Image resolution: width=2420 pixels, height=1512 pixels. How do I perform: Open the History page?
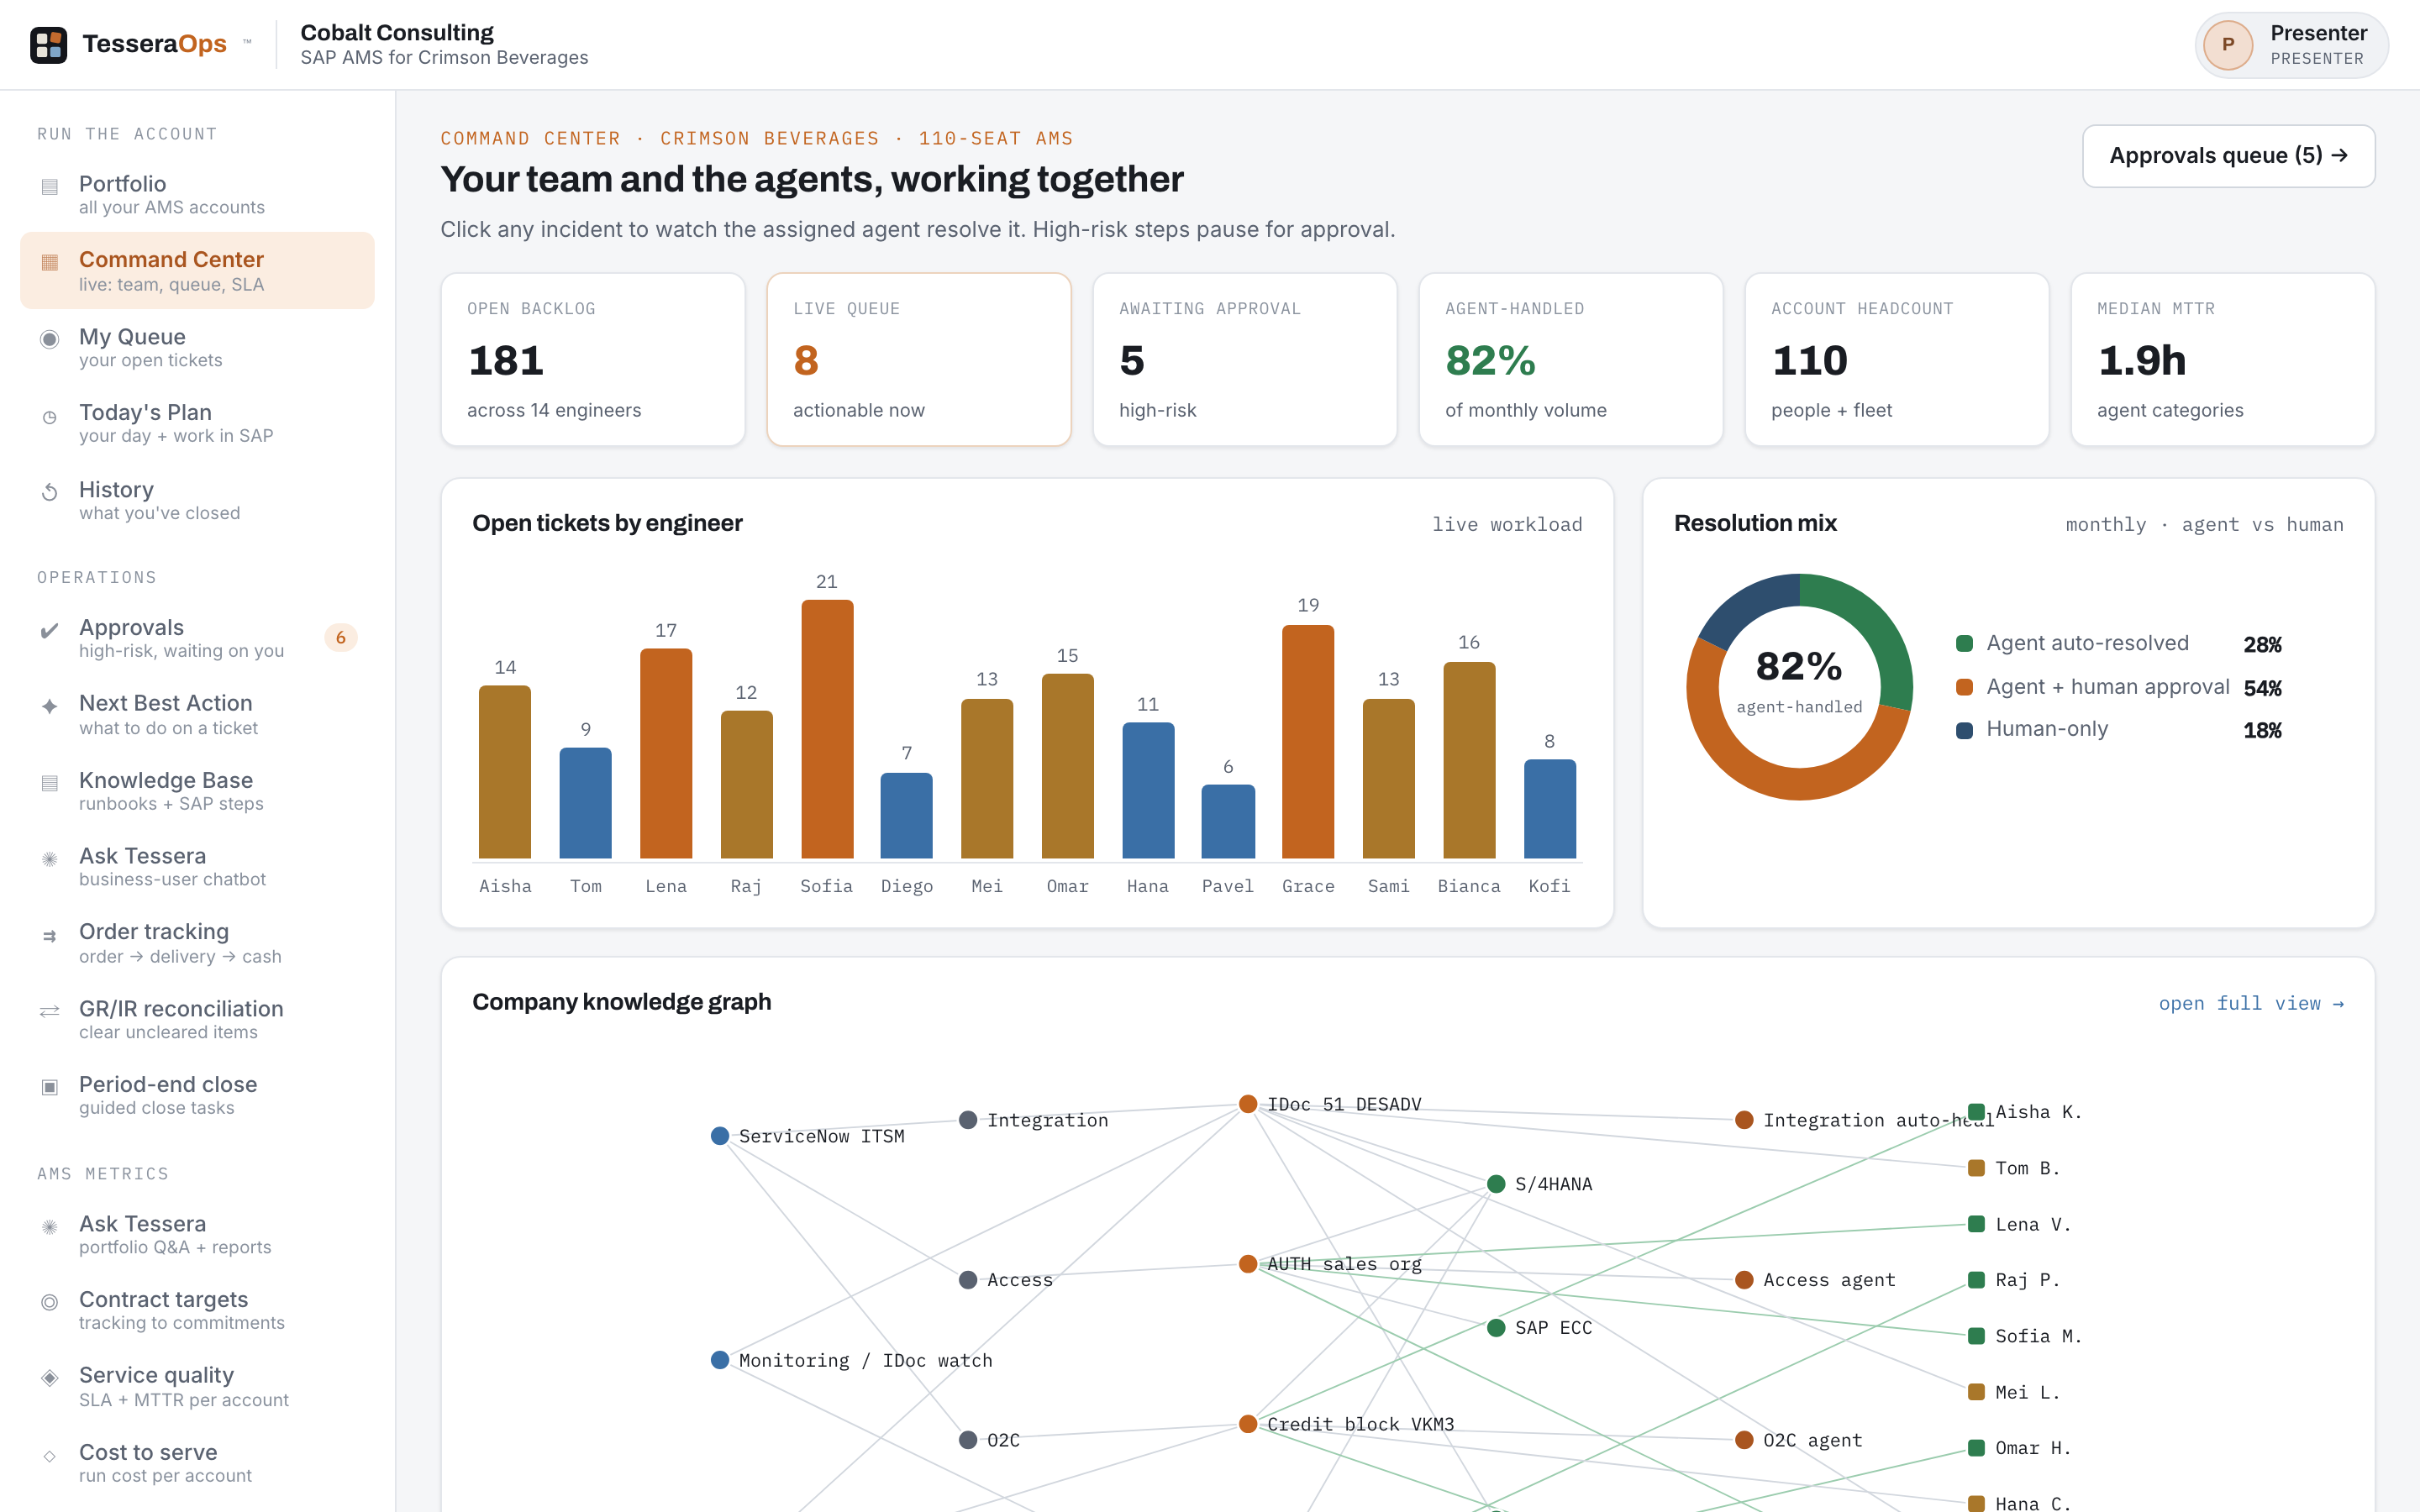click(x=197, y=500)
